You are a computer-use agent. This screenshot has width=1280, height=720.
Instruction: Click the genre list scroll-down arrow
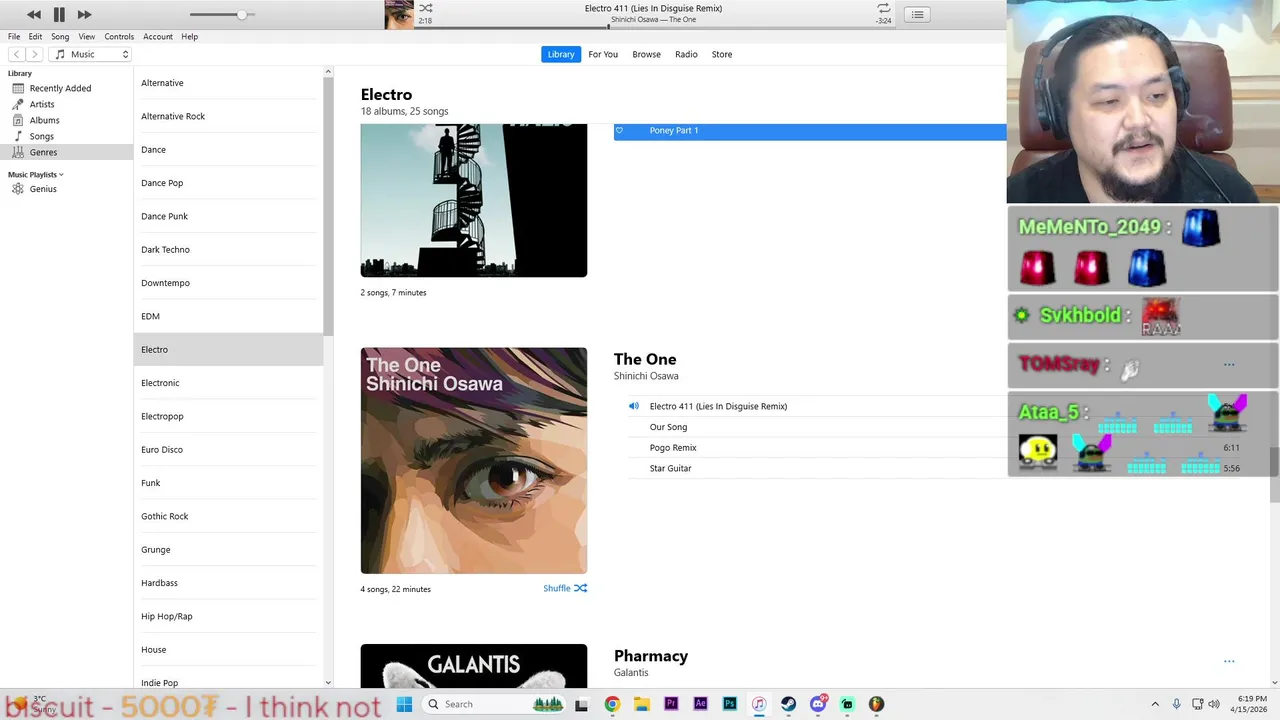tap(328, 683)
